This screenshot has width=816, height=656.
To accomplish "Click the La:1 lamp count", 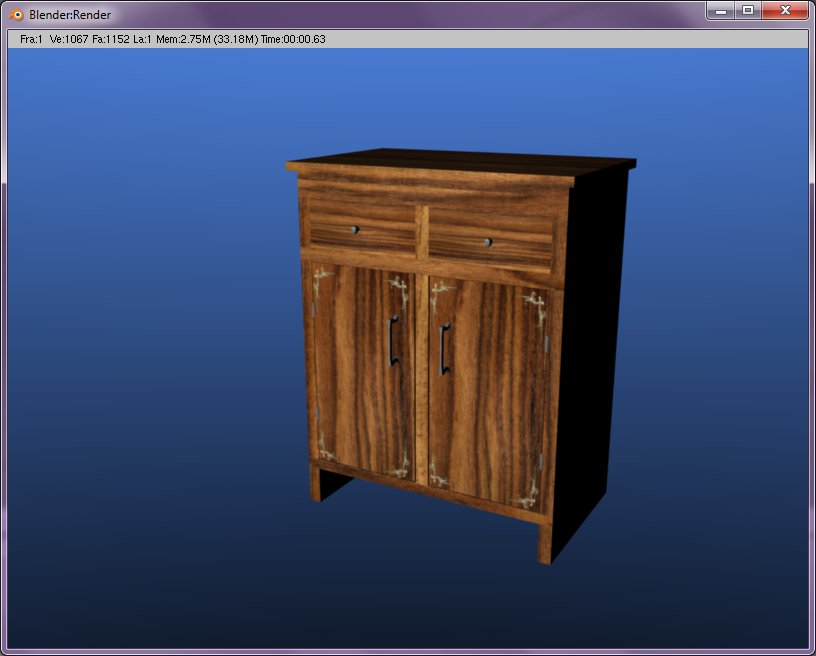I will 144,39.
